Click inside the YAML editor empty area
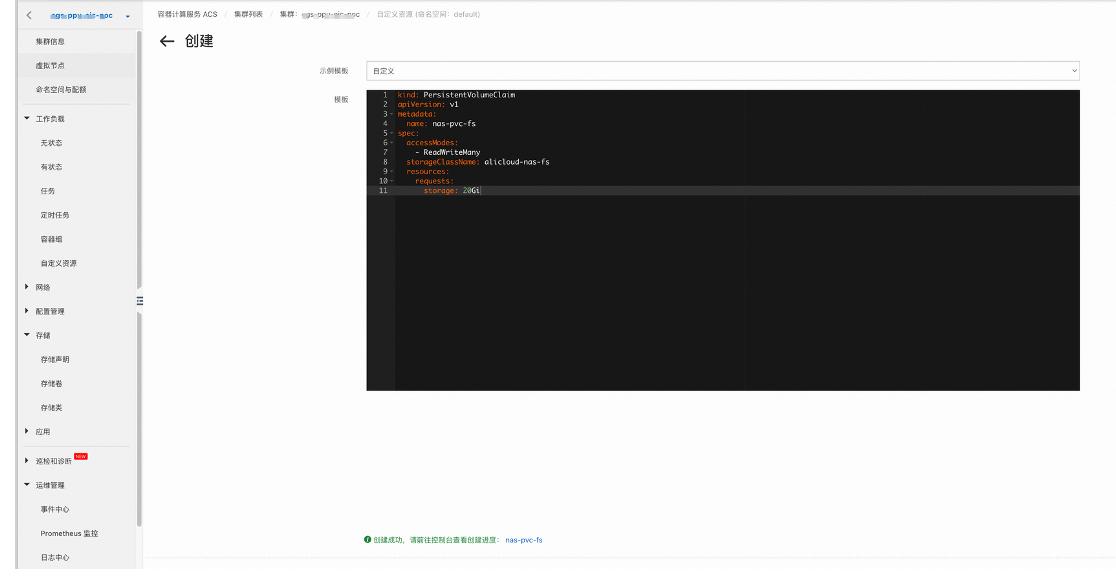The height and width of the screenshot is (581, 1116). pos(737,292)
